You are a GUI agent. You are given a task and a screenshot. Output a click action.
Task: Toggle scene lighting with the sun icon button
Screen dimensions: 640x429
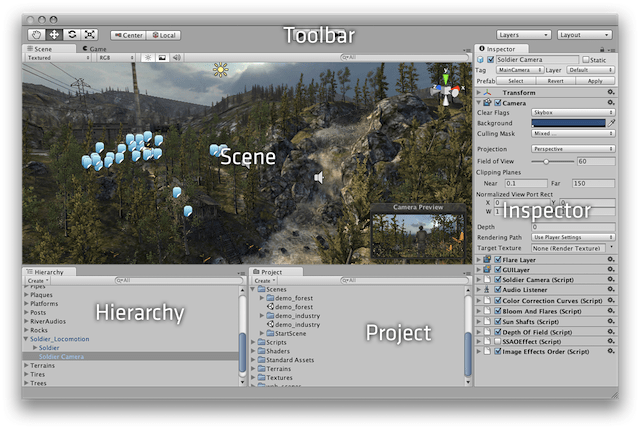click(146, 58)
